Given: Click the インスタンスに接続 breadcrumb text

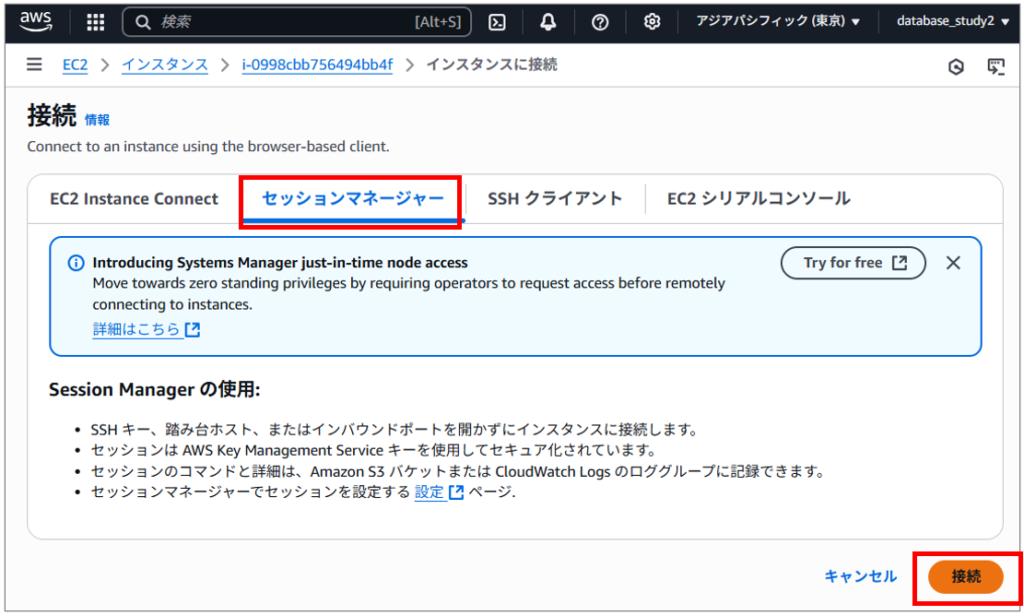Looking at the screenshot, I should (492, 65).
